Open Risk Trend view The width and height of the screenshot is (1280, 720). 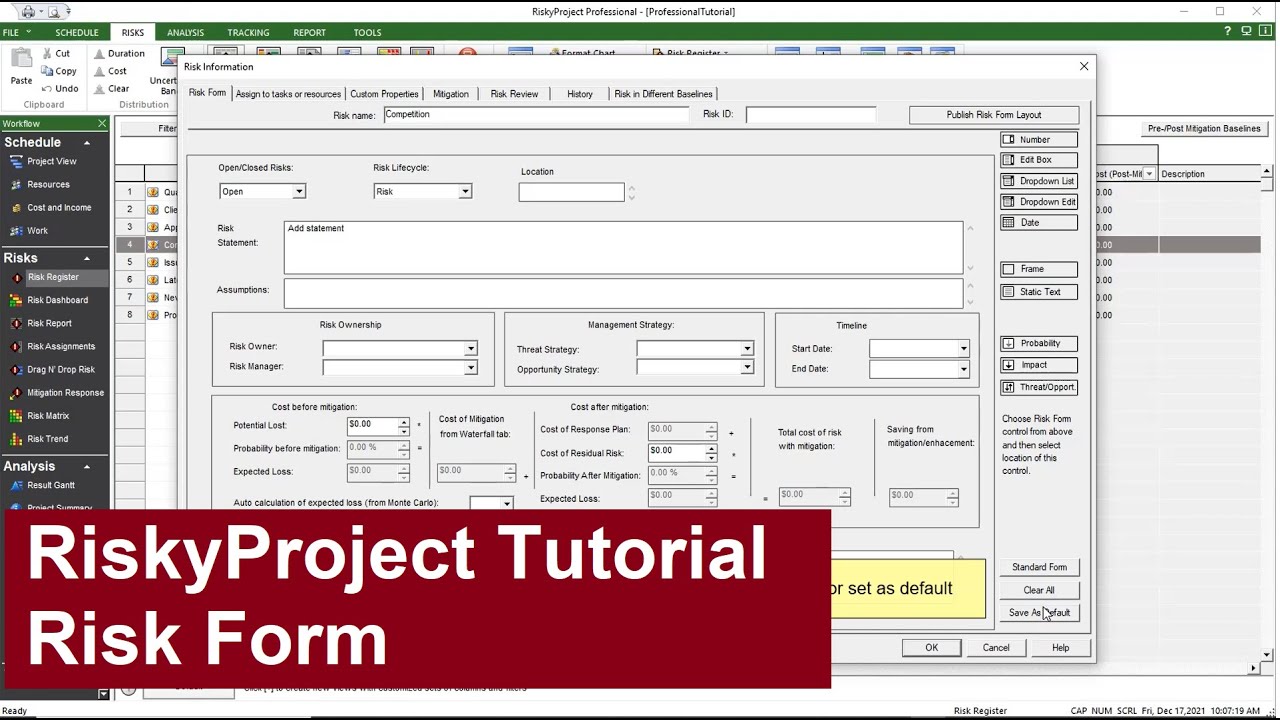coord(48,438)
